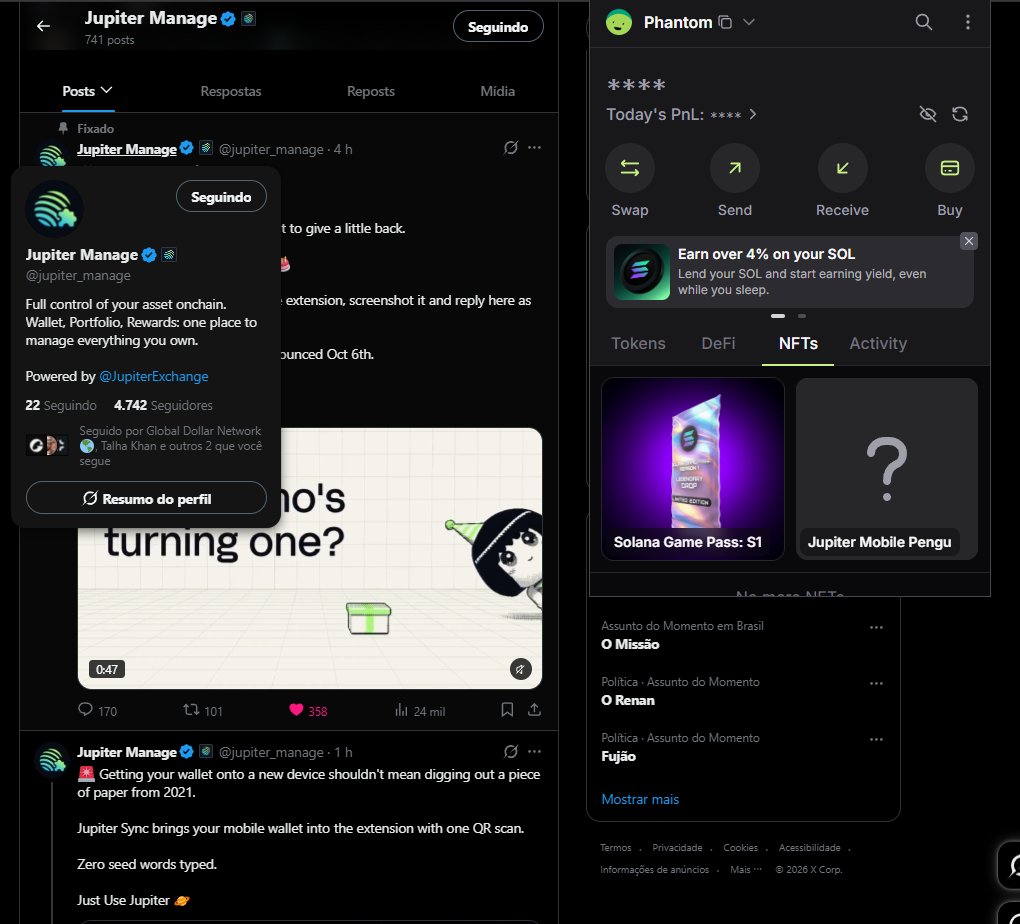1020x924 pixels.
Task: Open Informações de anúncios link
Action: pyautogui.click(x=654, y=870)
